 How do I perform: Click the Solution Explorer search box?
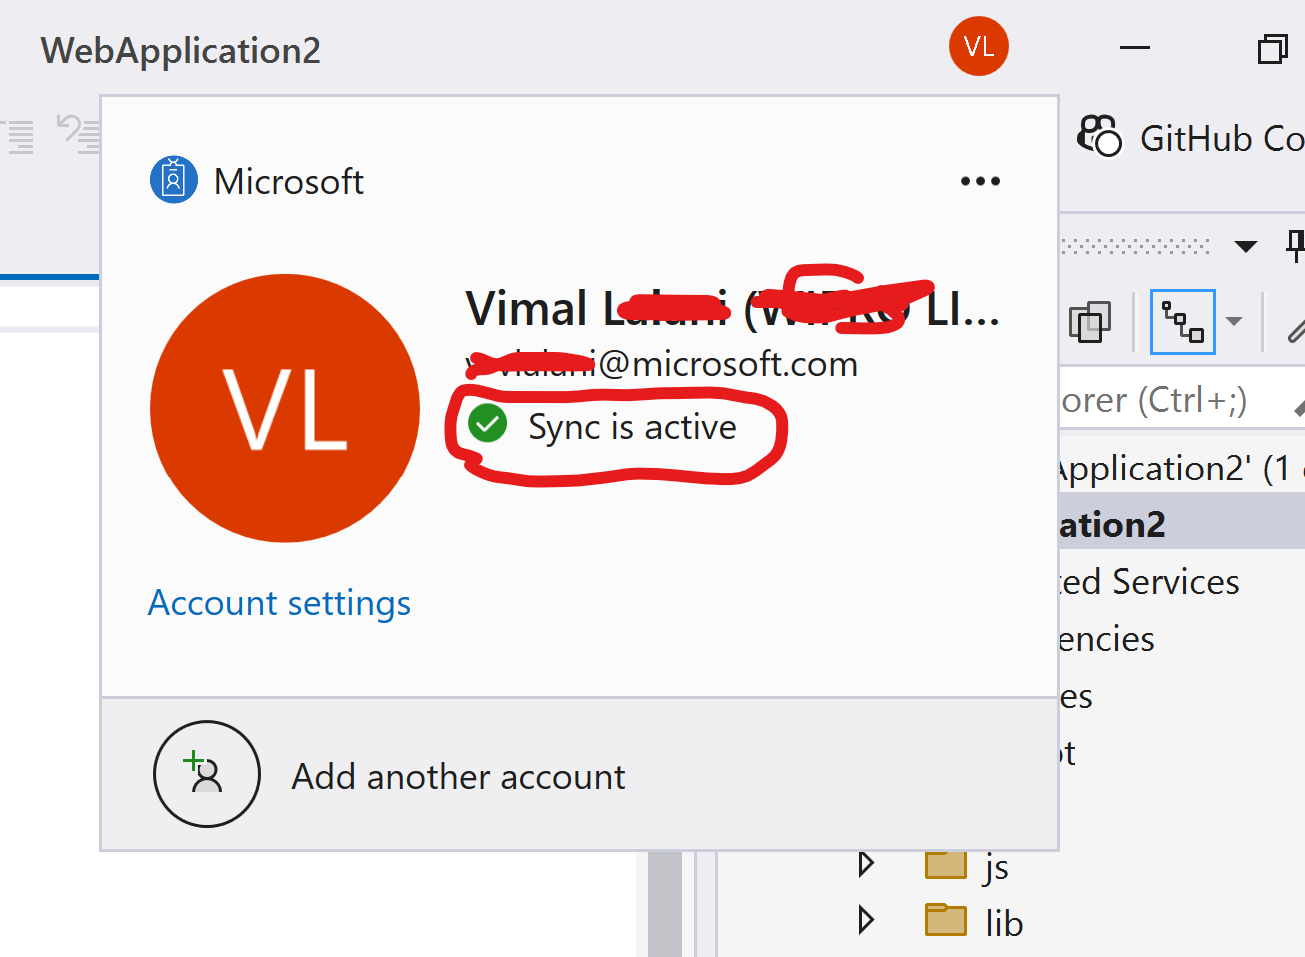tap(1182, 400)
